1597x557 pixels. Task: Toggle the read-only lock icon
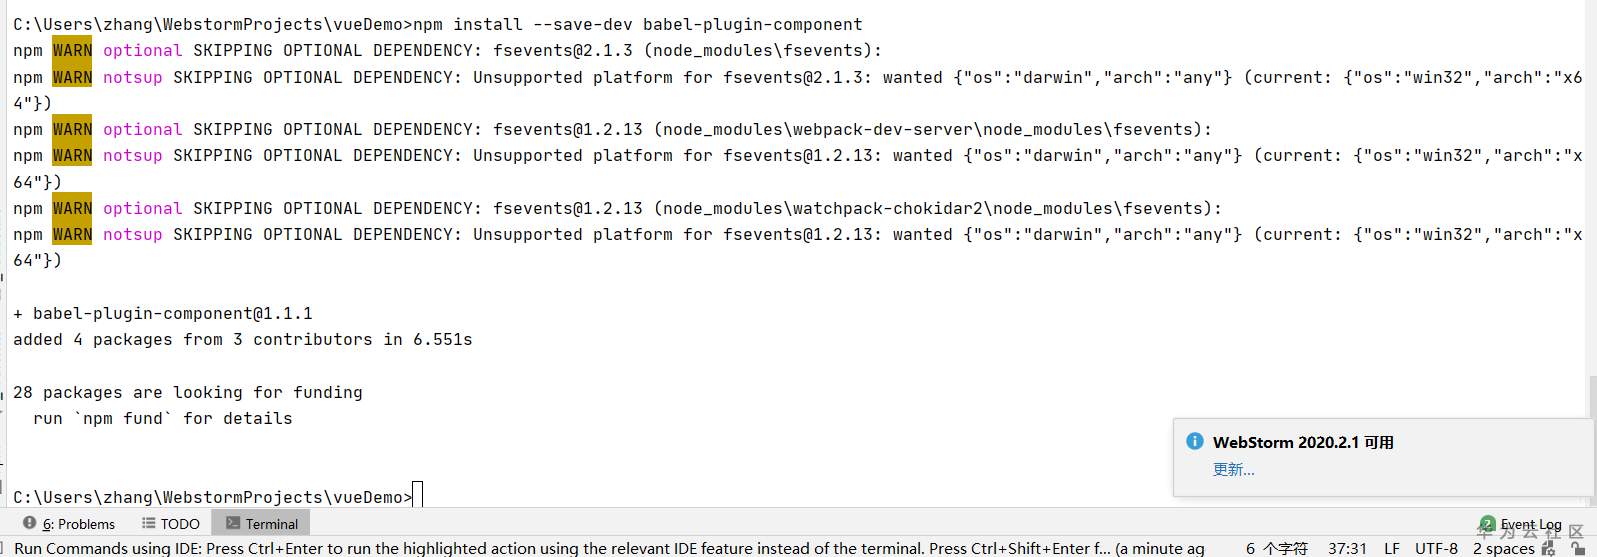1577,548
